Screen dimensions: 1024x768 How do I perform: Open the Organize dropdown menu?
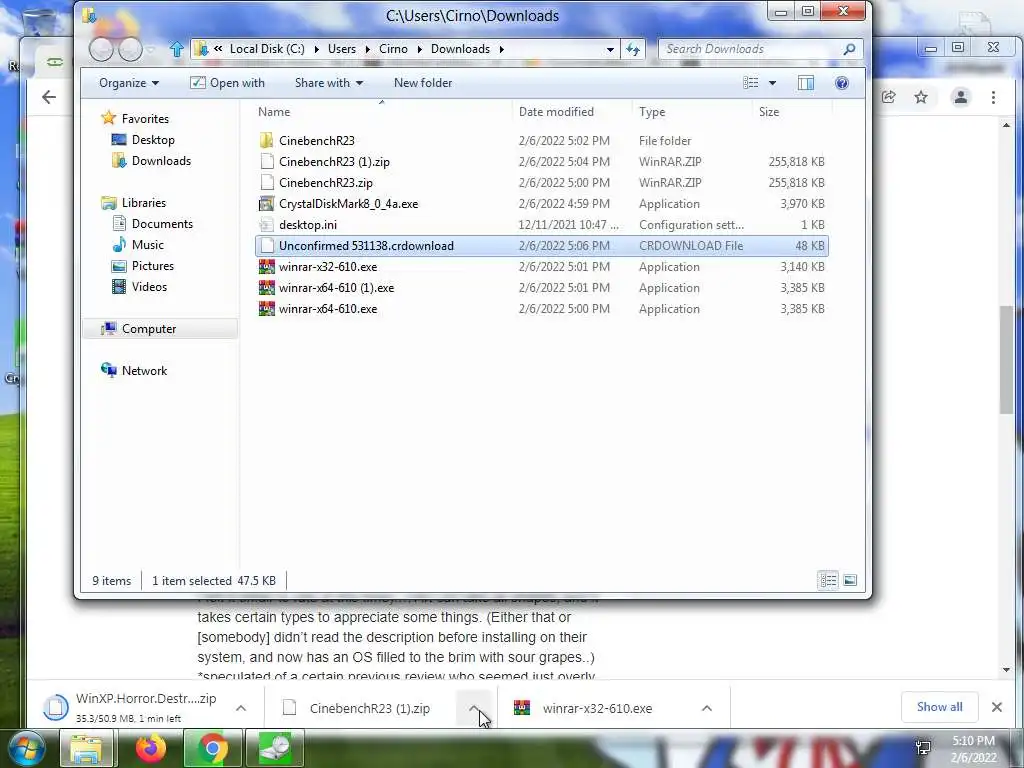(129, 83)
